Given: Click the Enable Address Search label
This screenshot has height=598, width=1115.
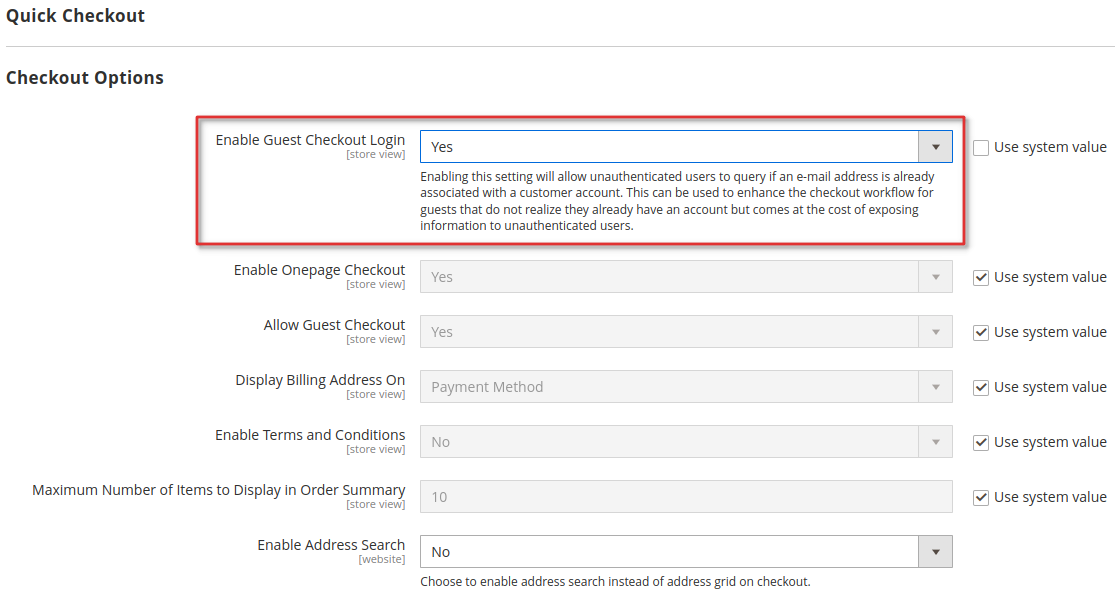Looking at the screenshot, I should [x=331, y=545].
